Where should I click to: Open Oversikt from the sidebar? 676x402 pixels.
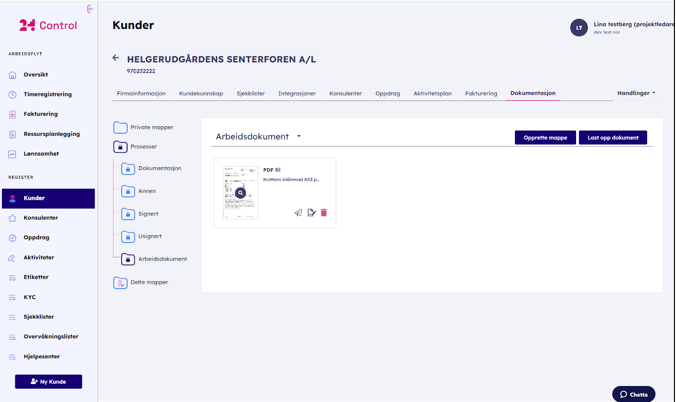[35, 75]
